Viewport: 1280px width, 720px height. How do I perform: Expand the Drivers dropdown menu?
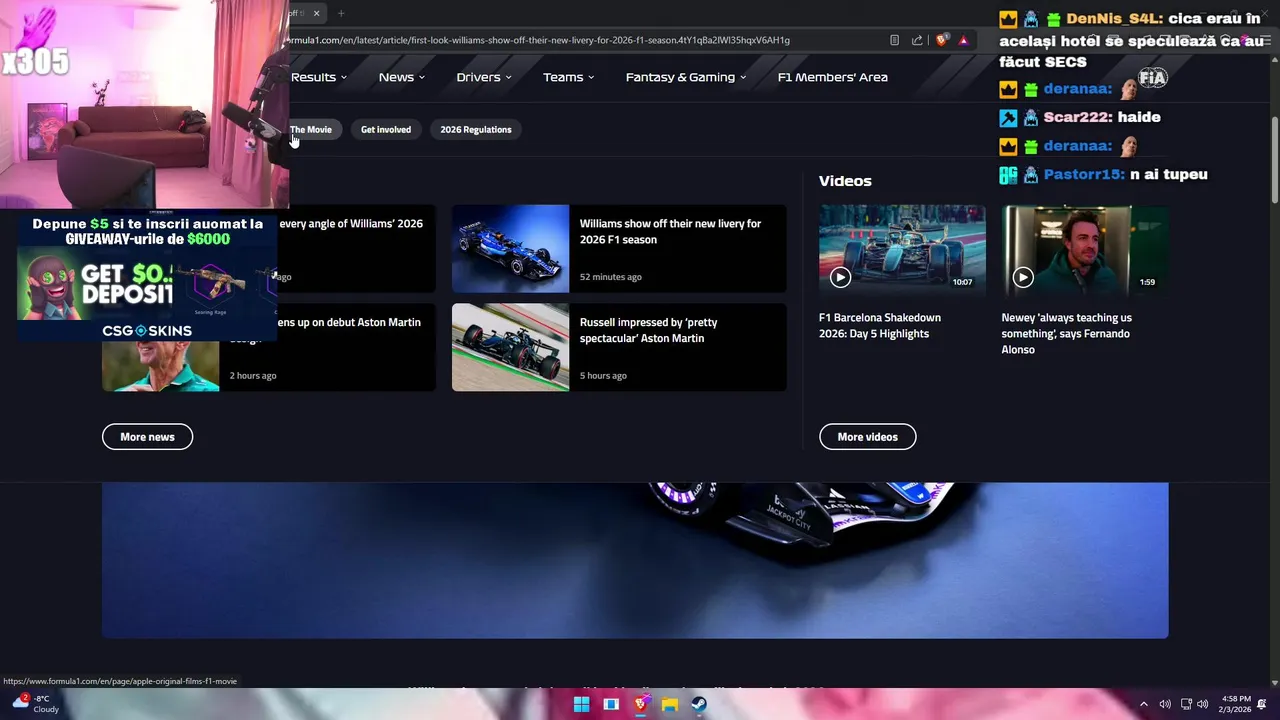click(x=484, y=77)
